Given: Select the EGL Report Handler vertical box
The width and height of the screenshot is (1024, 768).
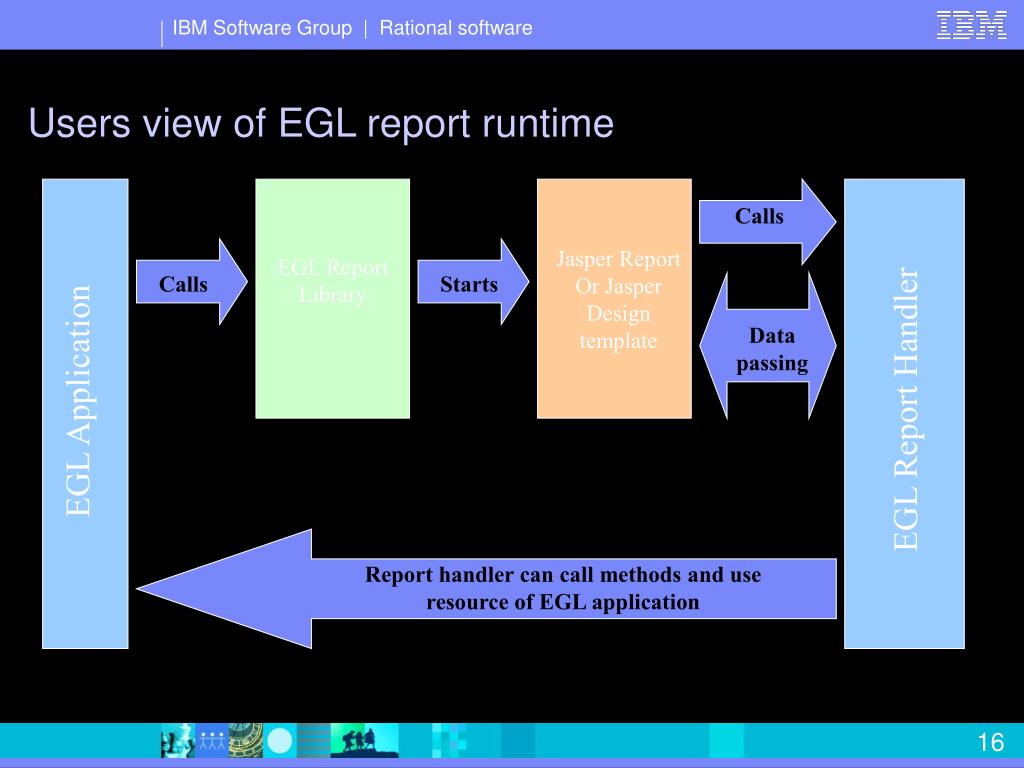Looking at the screenshot, I should point(904,413).
